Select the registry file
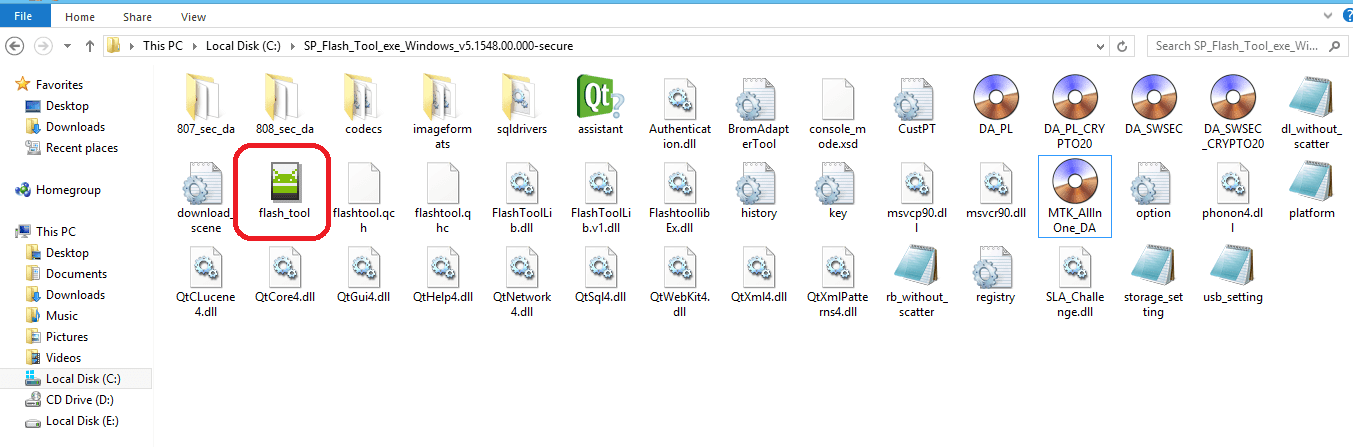This screenshot has height=447, width=1353. (x=996, y=275)
